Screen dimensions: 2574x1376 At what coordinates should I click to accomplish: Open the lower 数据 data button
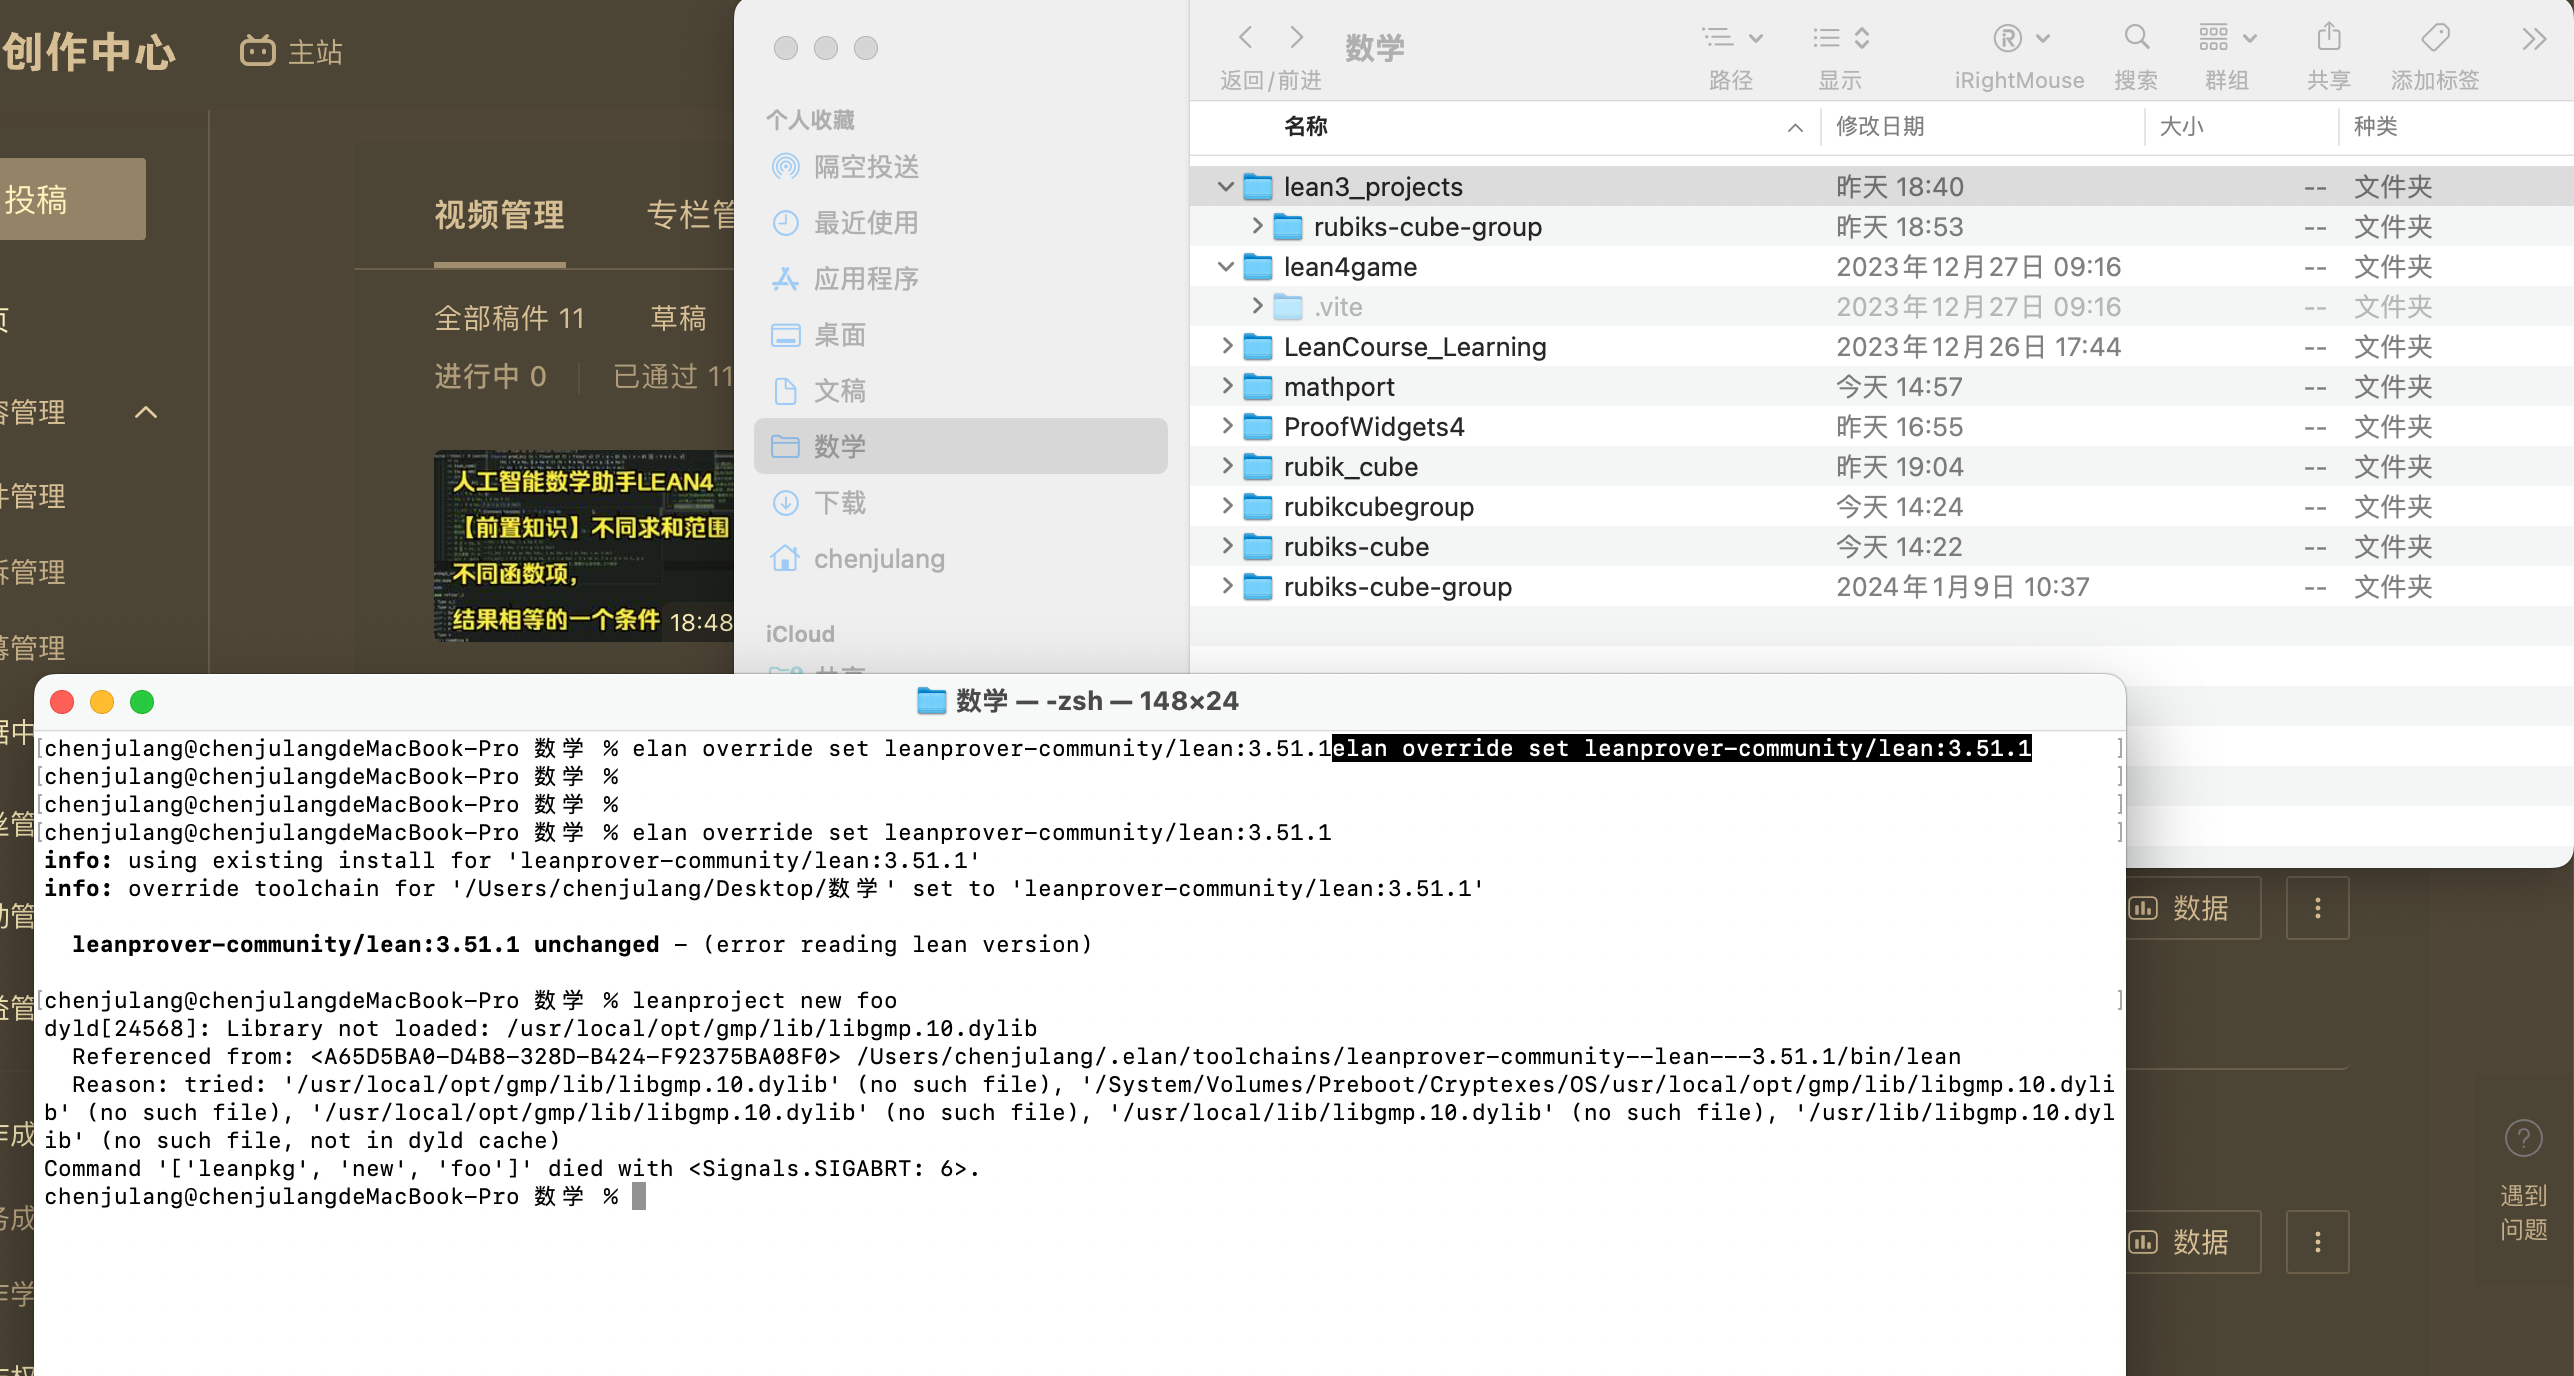pyautogui.click(x=2193, y=1242)
